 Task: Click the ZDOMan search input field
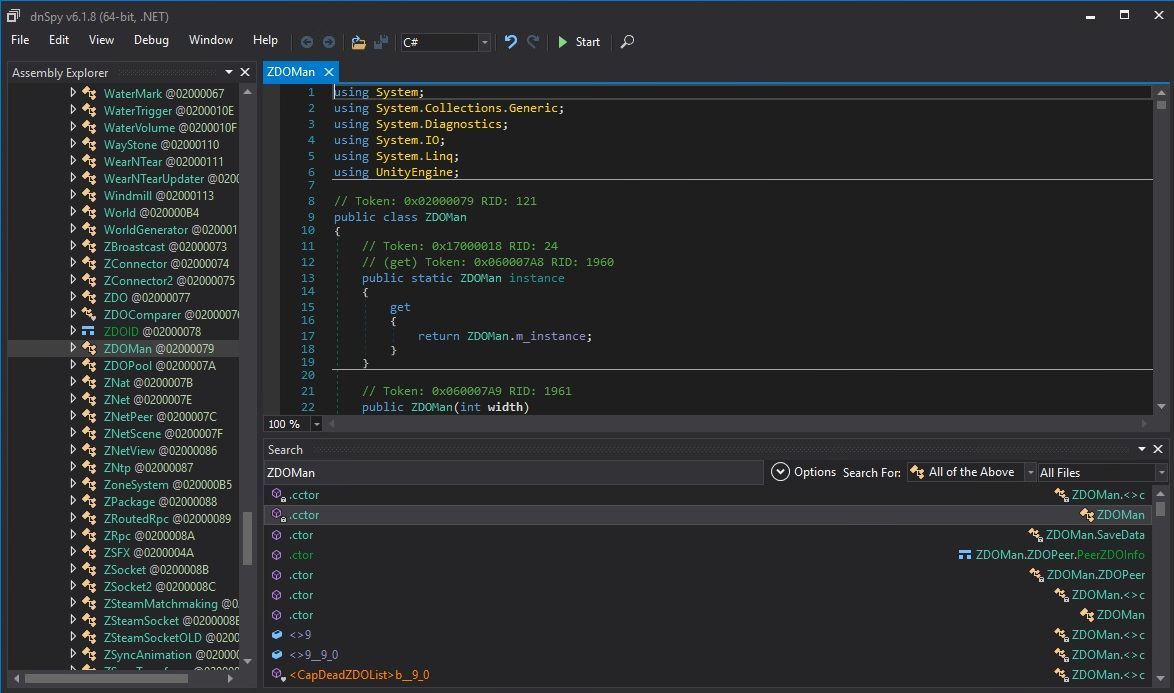pyautogui.click(x=513, y=472)
